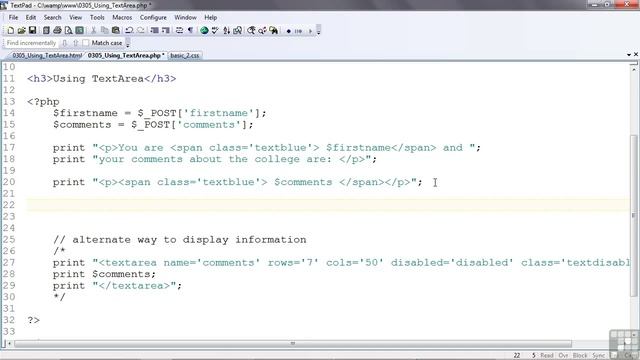Toggle Sync indicator in status bar
Viewport: 640px width, 360px height.
(x=598, y=356)
